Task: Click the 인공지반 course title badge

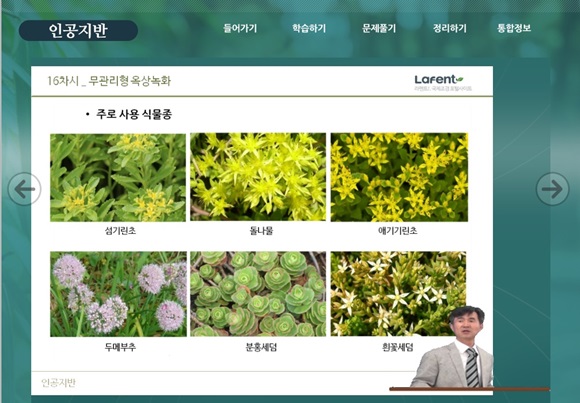Action: click(x=78, y=30)
